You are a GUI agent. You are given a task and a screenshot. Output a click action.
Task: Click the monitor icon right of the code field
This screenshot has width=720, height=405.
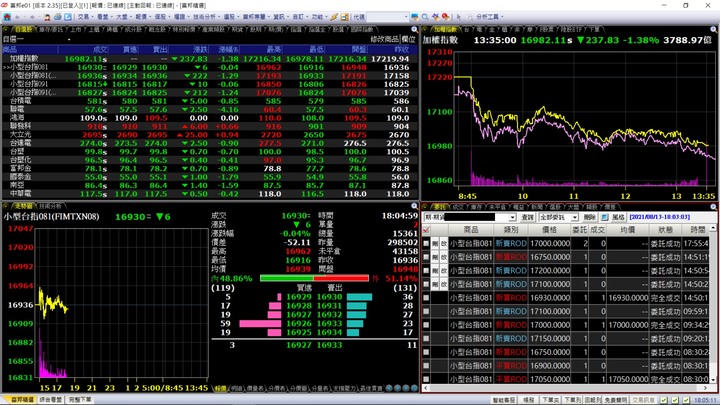coord(415,17)
